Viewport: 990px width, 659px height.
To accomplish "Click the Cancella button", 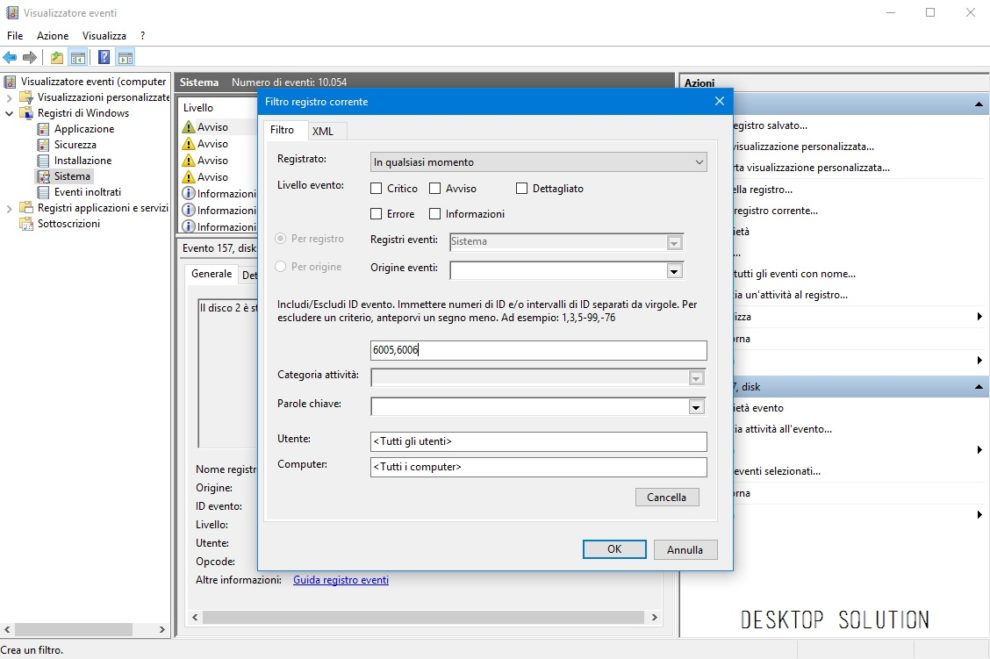I will click(x=666, y=497).
